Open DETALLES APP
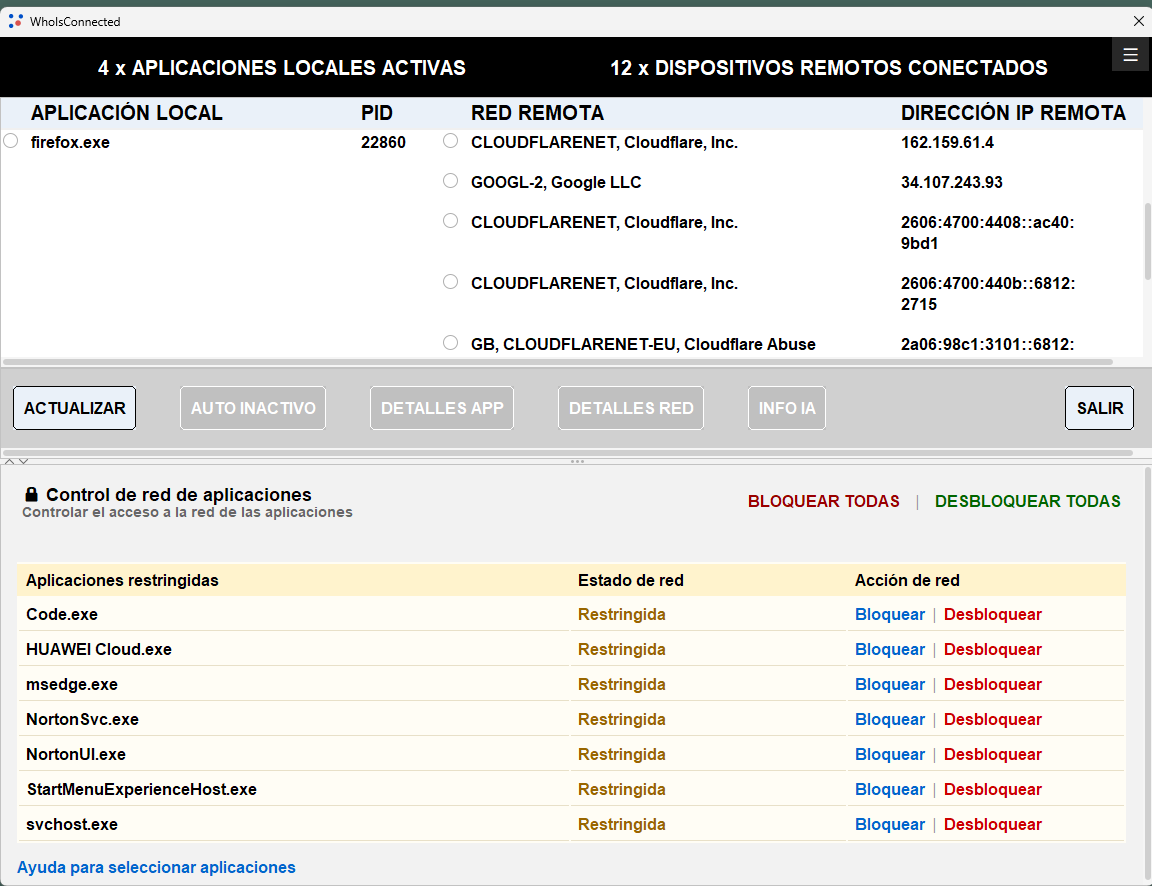This screenshot has height=886, width=1152. click(x=442, y=408)
